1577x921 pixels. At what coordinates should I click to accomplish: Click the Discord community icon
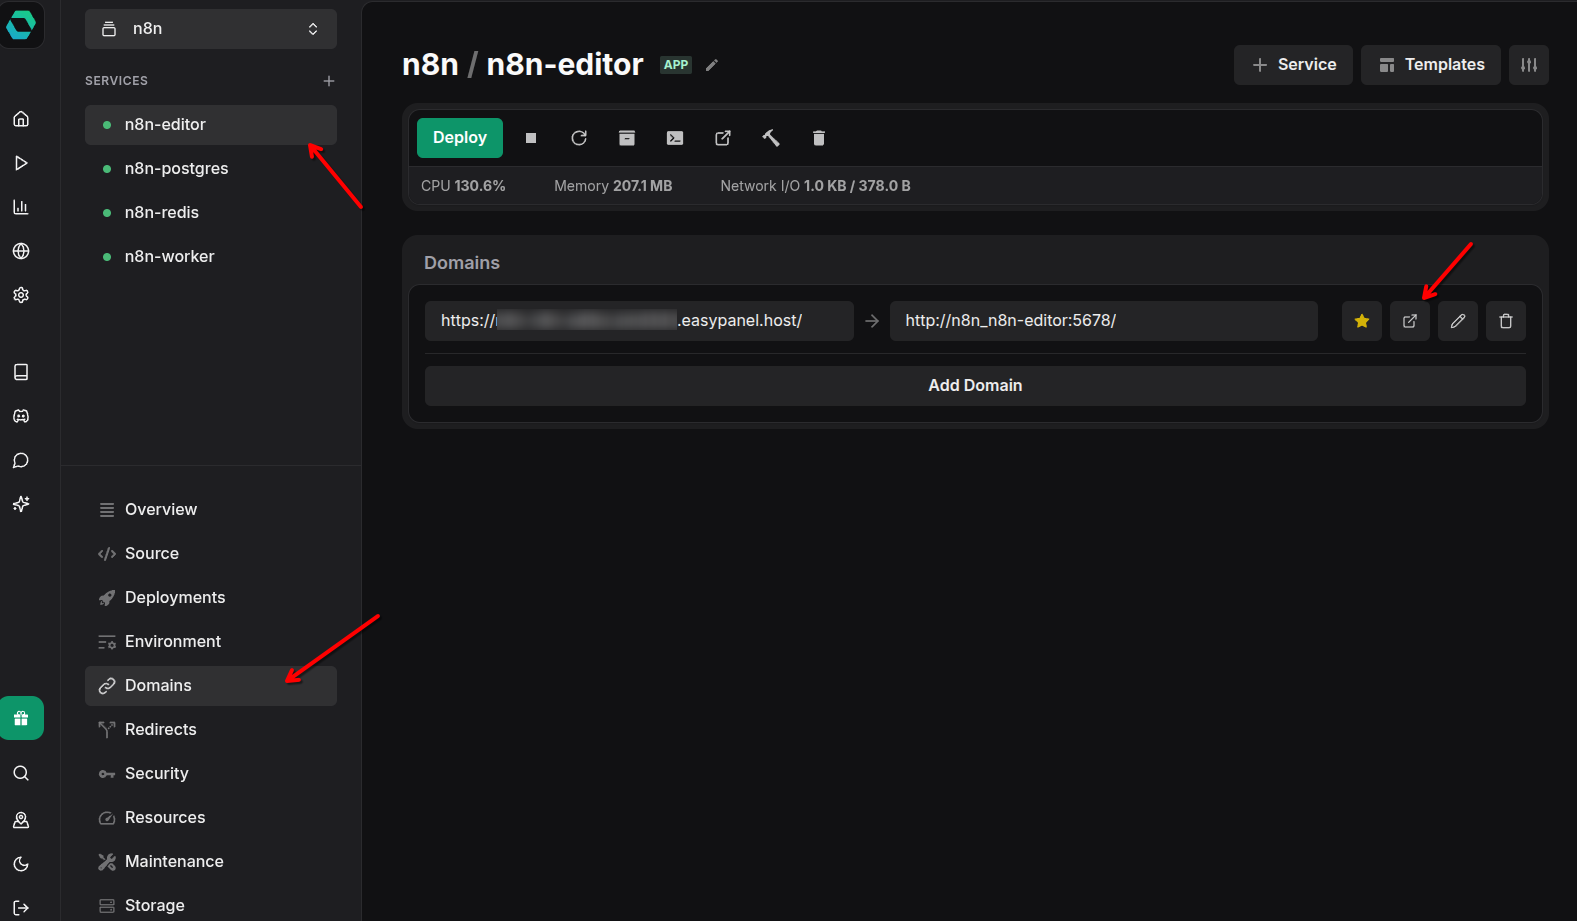pos(21,416)
